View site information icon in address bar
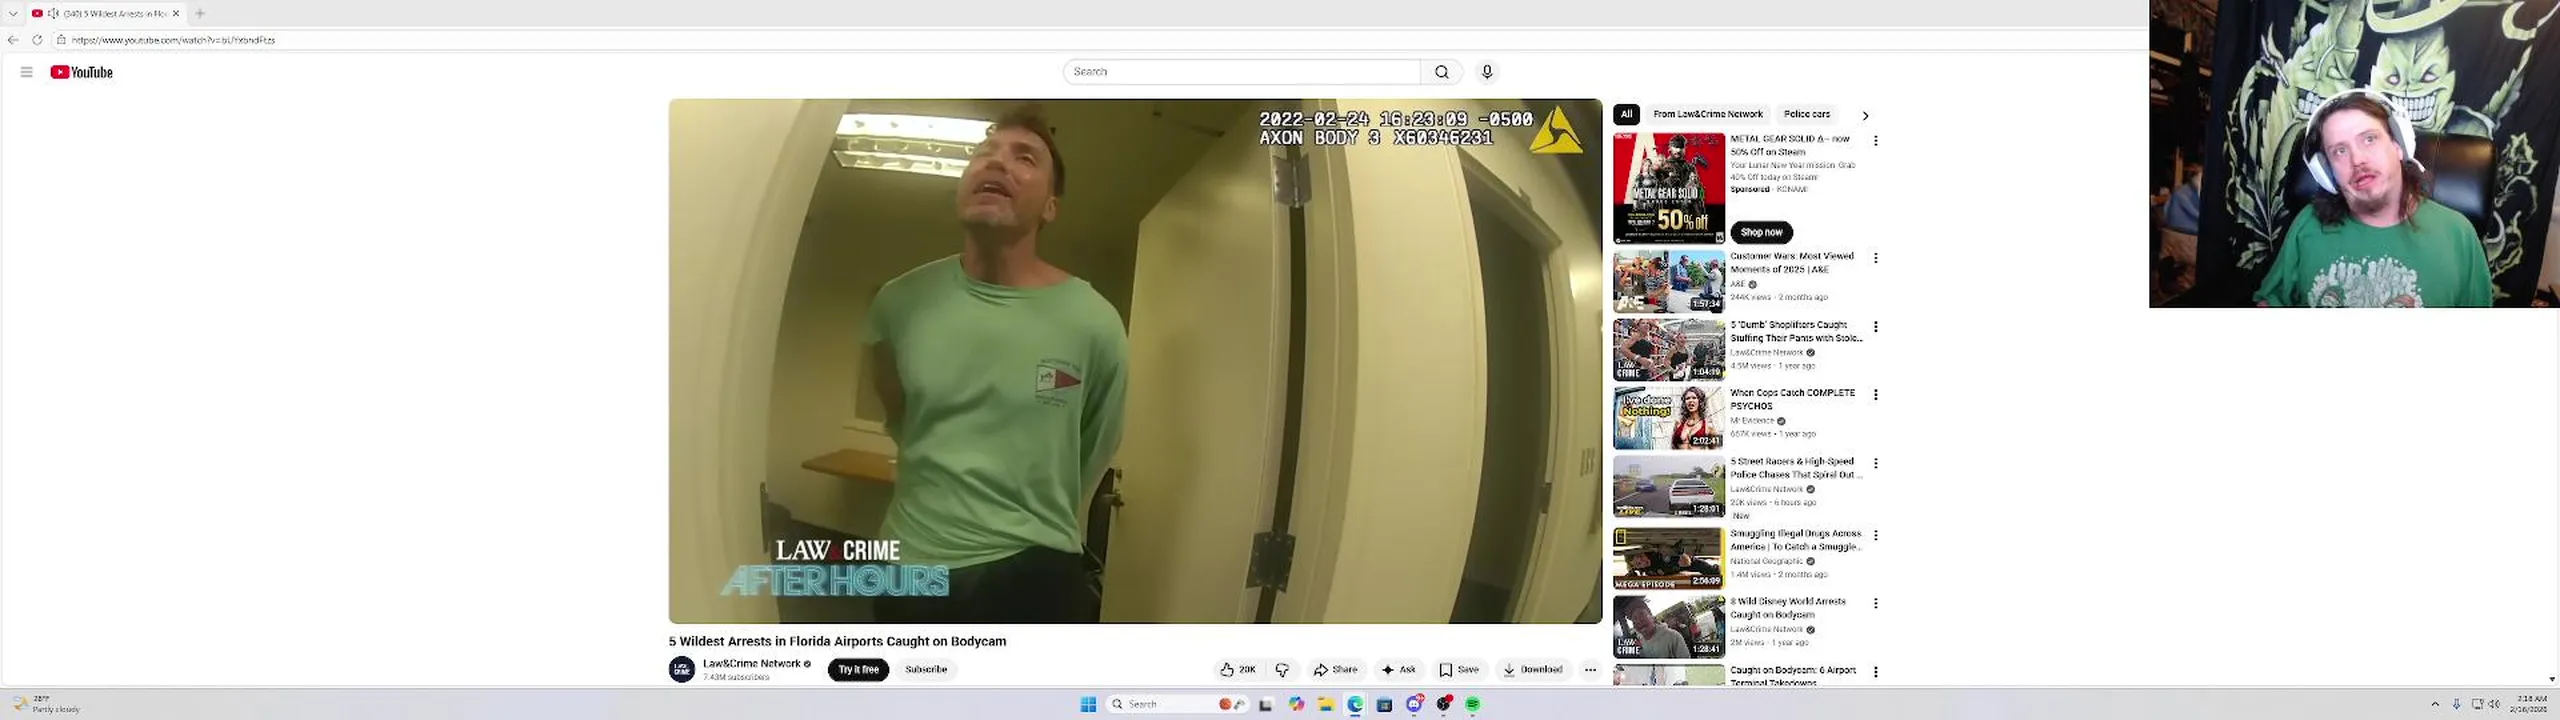2560x720 pixels. coord(61,40)
